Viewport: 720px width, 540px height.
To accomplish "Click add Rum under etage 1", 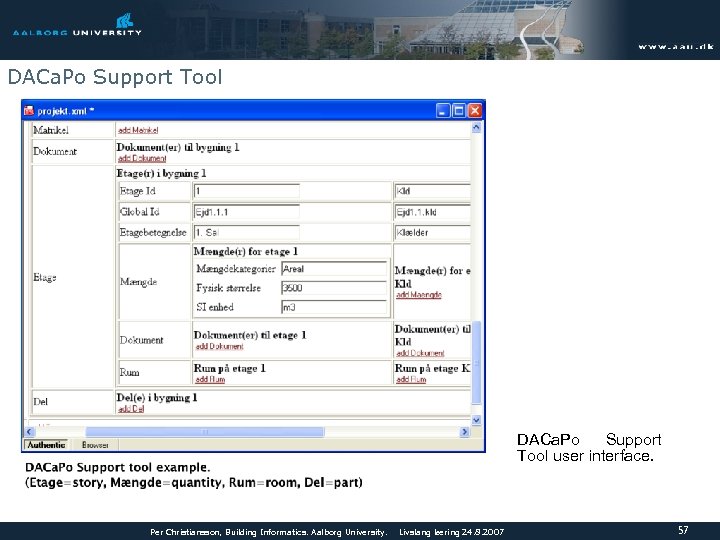I will click(210, 379).
